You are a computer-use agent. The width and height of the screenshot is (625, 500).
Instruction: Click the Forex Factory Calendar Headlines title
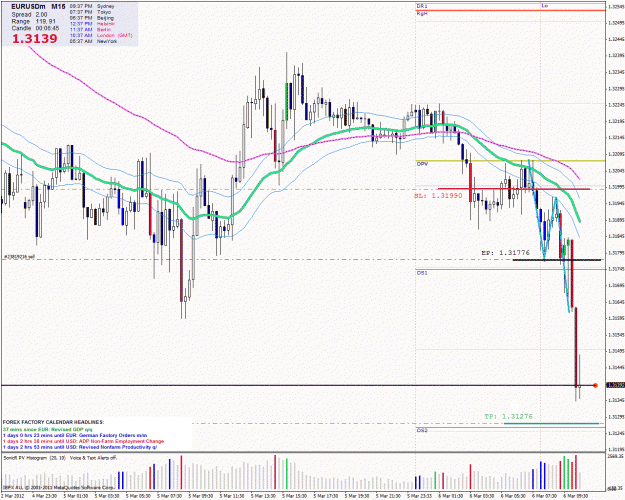[53, 422]
